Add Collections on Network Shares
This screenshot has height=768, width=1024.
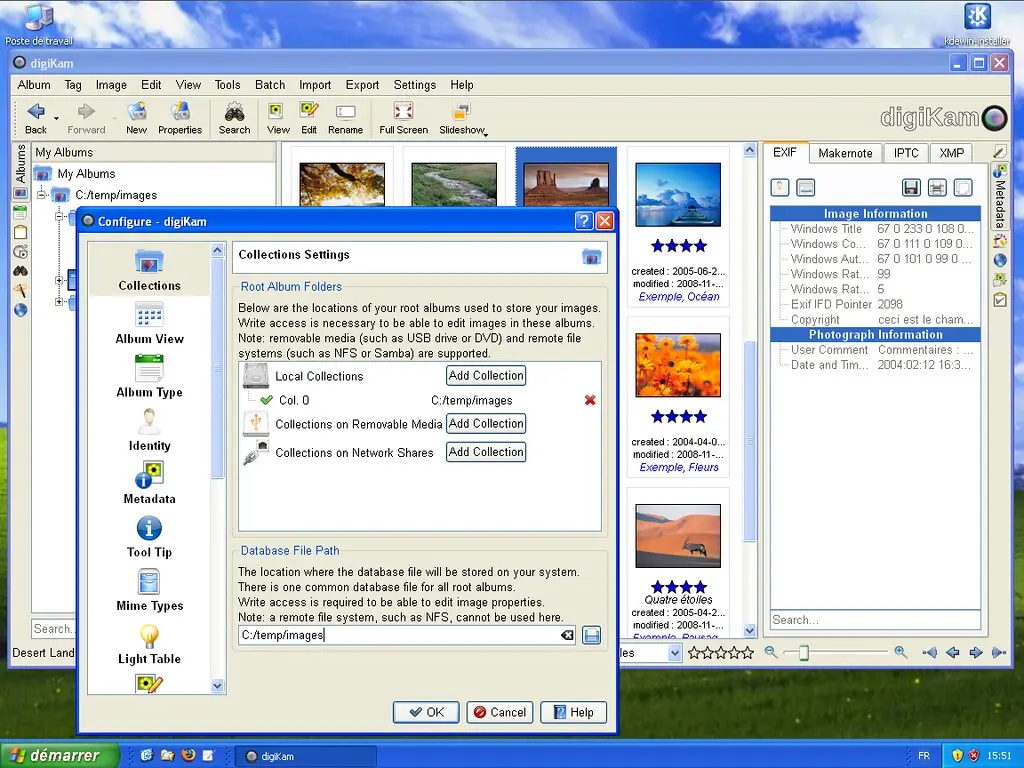click(x=486, y=451)
